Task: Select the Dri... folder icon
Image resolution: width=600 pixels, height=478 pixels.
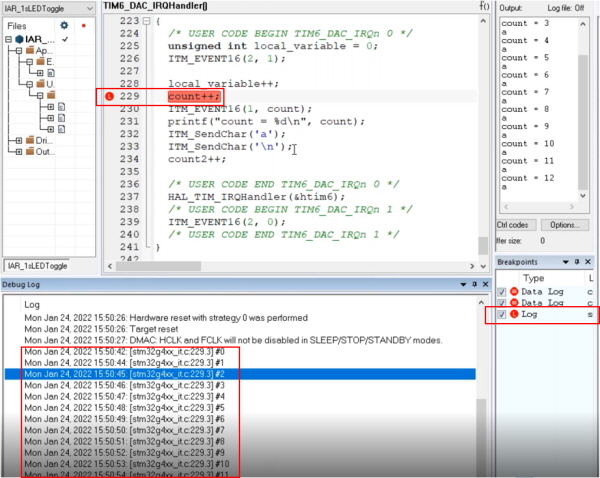Action: tap(30, 140)
